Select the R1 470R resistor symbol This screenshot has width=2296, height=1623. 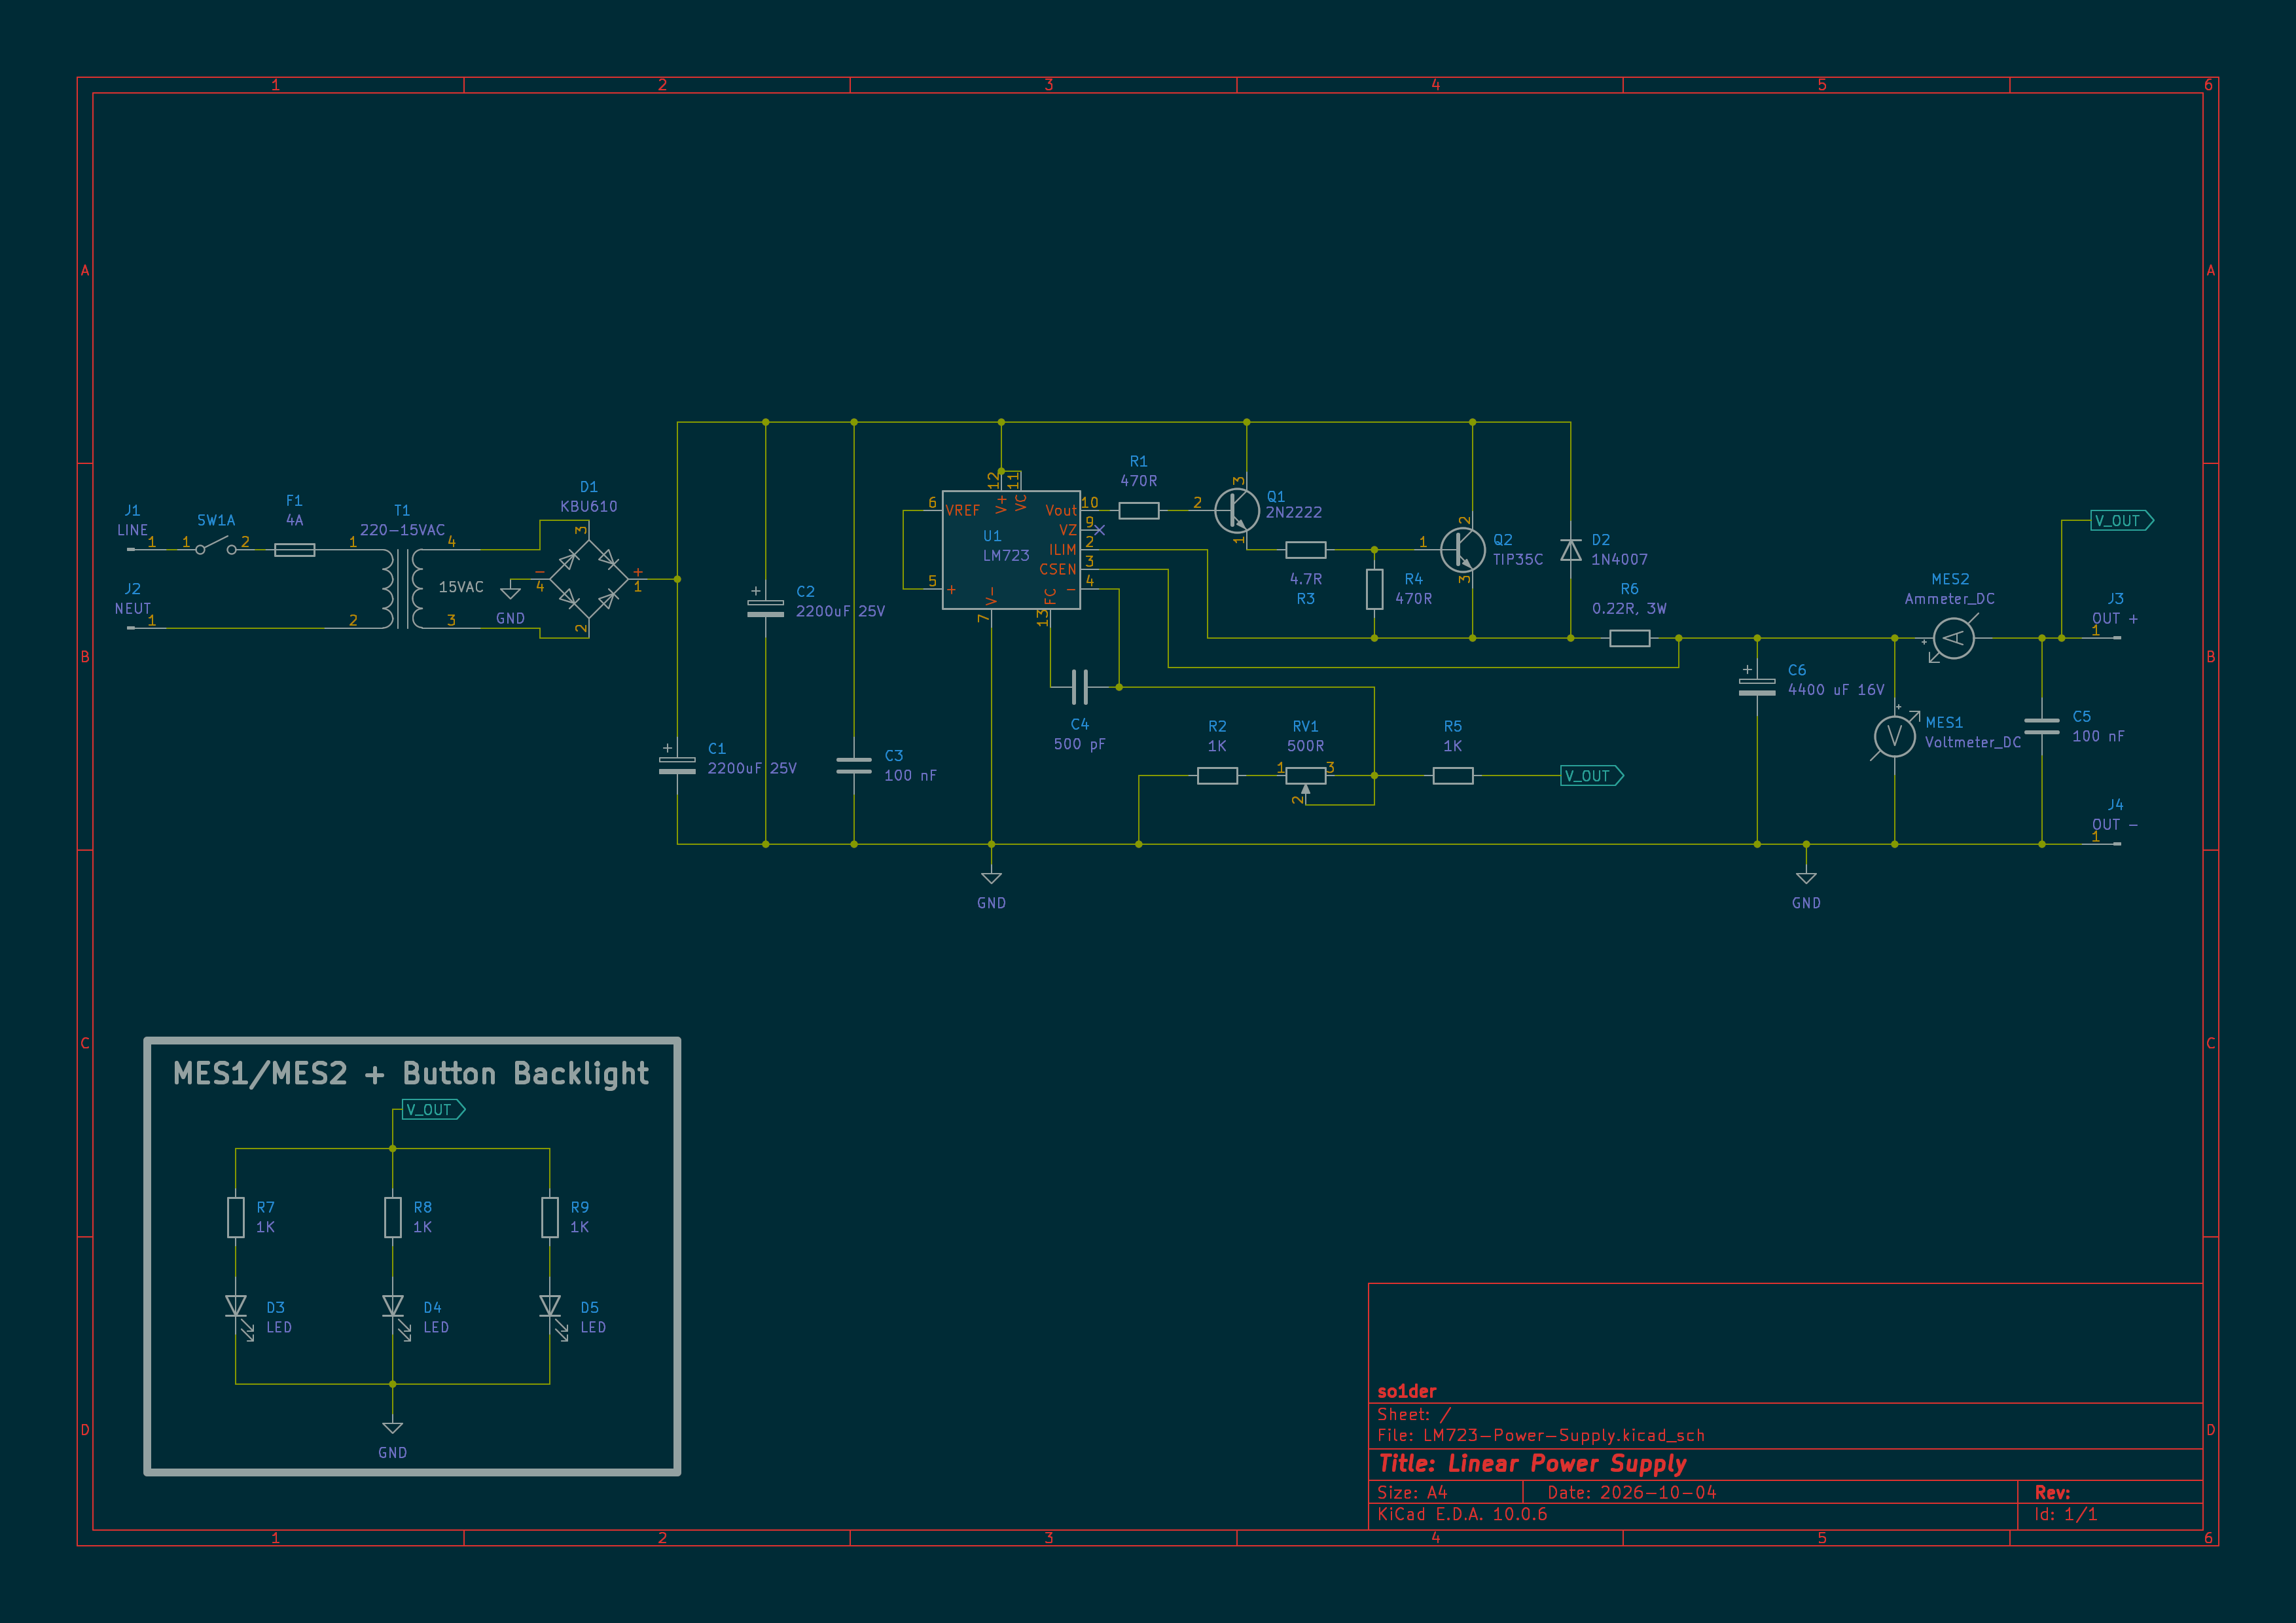1139,510
